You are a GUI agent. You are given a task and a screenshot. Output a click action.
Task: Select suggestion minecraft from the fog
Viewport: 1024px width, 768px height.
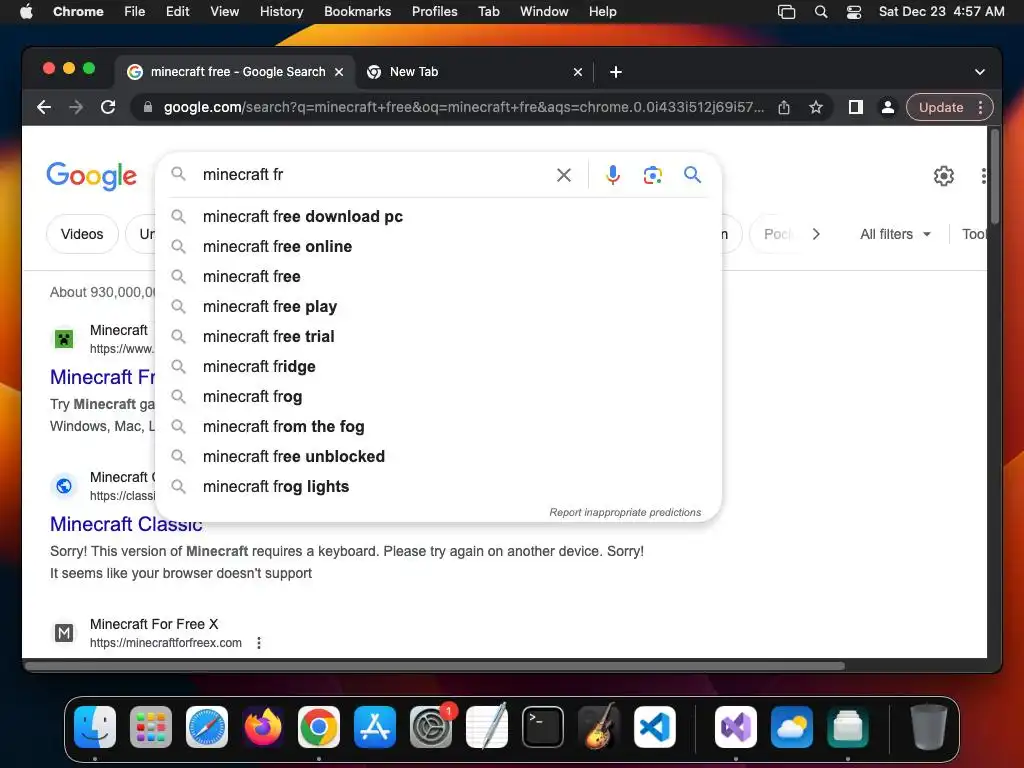click(439, 426)
